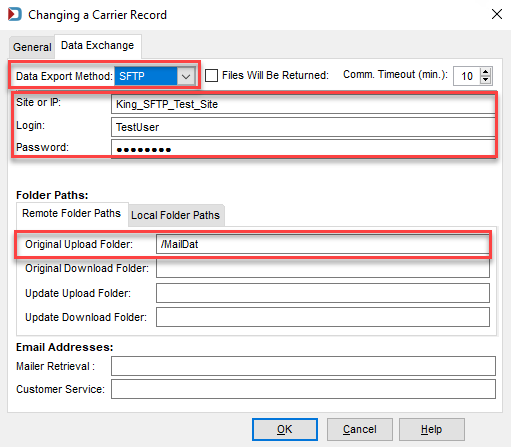Focus the Site or IP field
Viewport: 511px width, 447px height.
[303, 104]
